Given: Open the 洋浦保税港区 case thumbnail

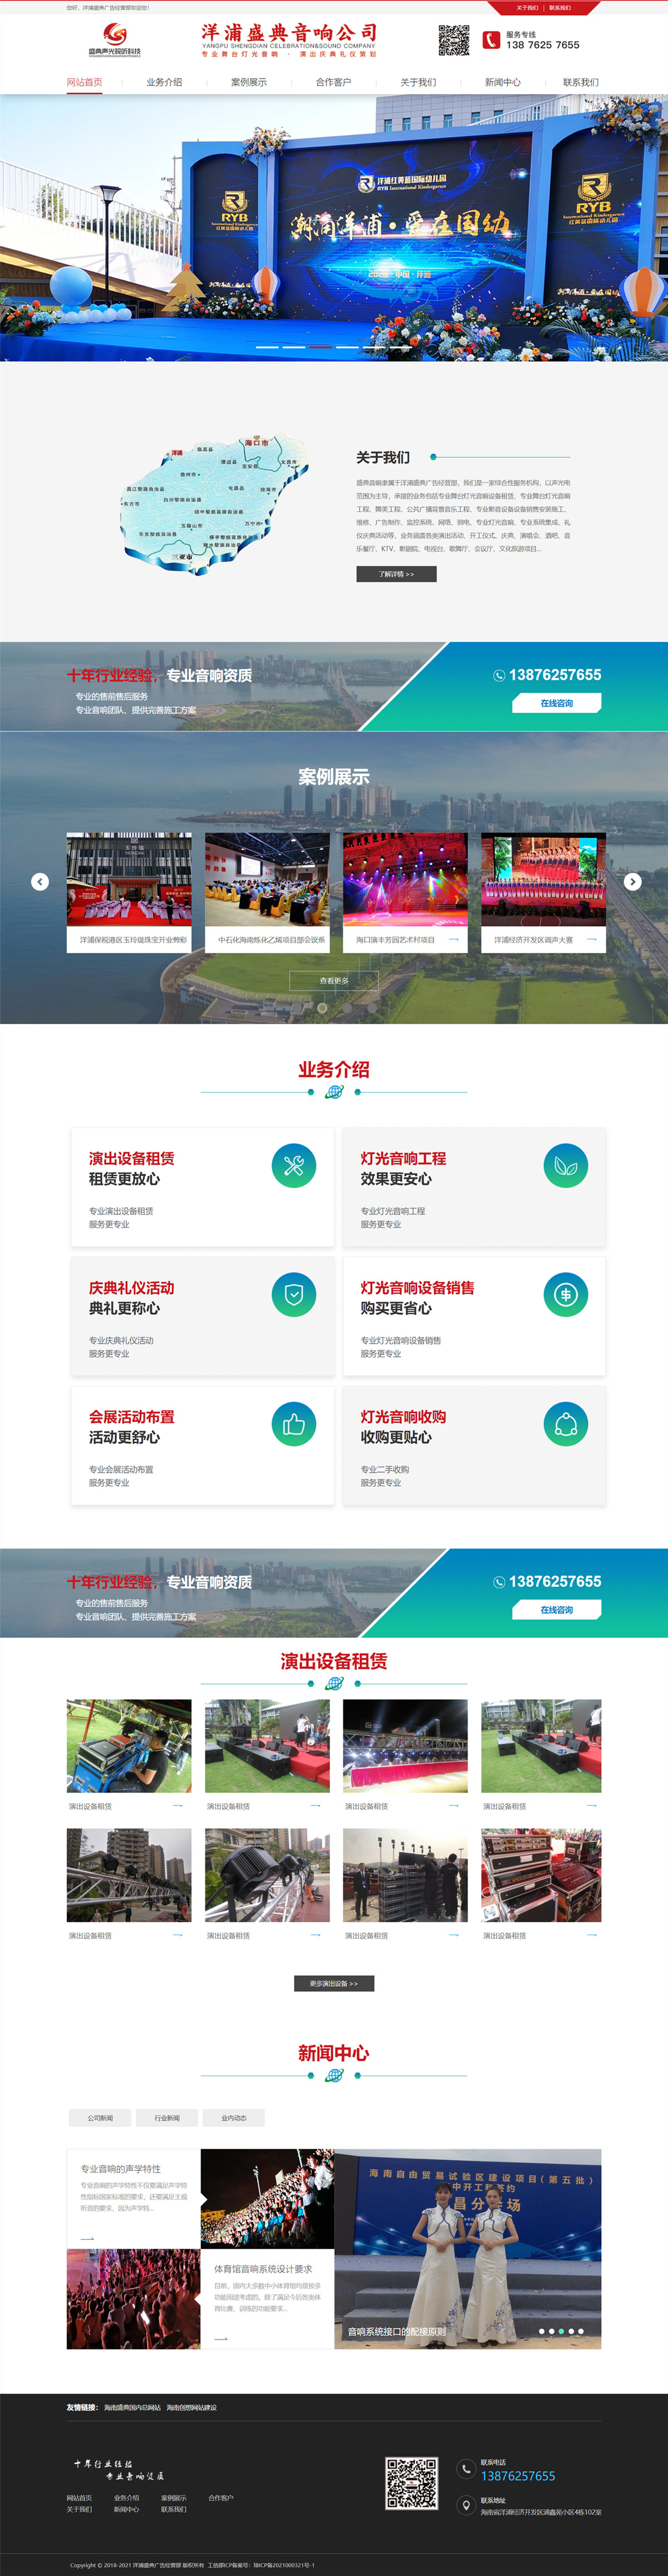Looking at the screenshot, I should [129, 879].
